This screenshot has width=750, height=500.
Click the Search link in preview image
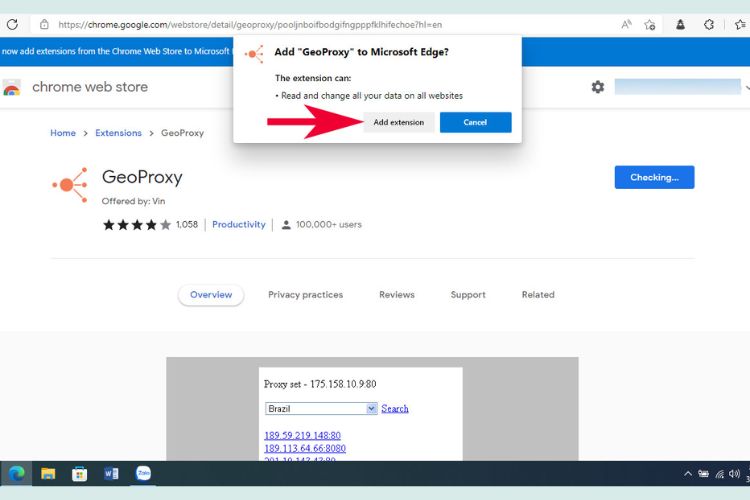(x=395, y=409)
